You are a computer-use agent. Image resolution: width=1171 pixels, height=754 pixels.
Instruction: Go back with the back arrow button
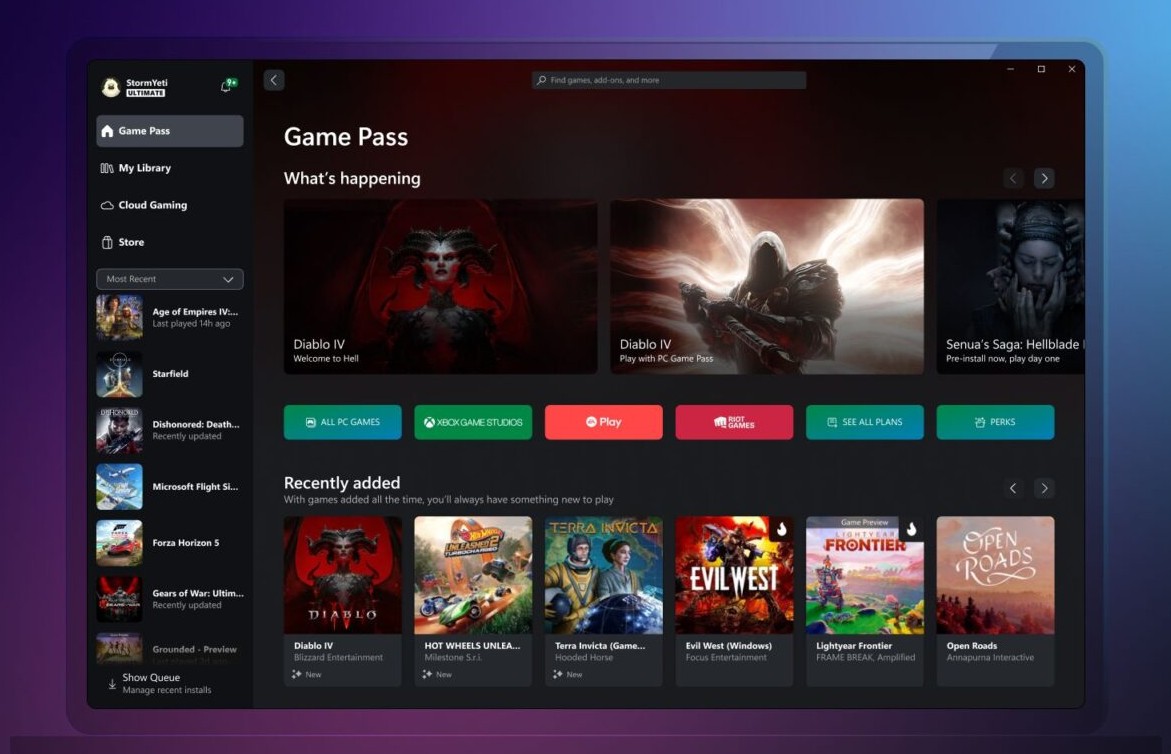[x=274, y=80]
